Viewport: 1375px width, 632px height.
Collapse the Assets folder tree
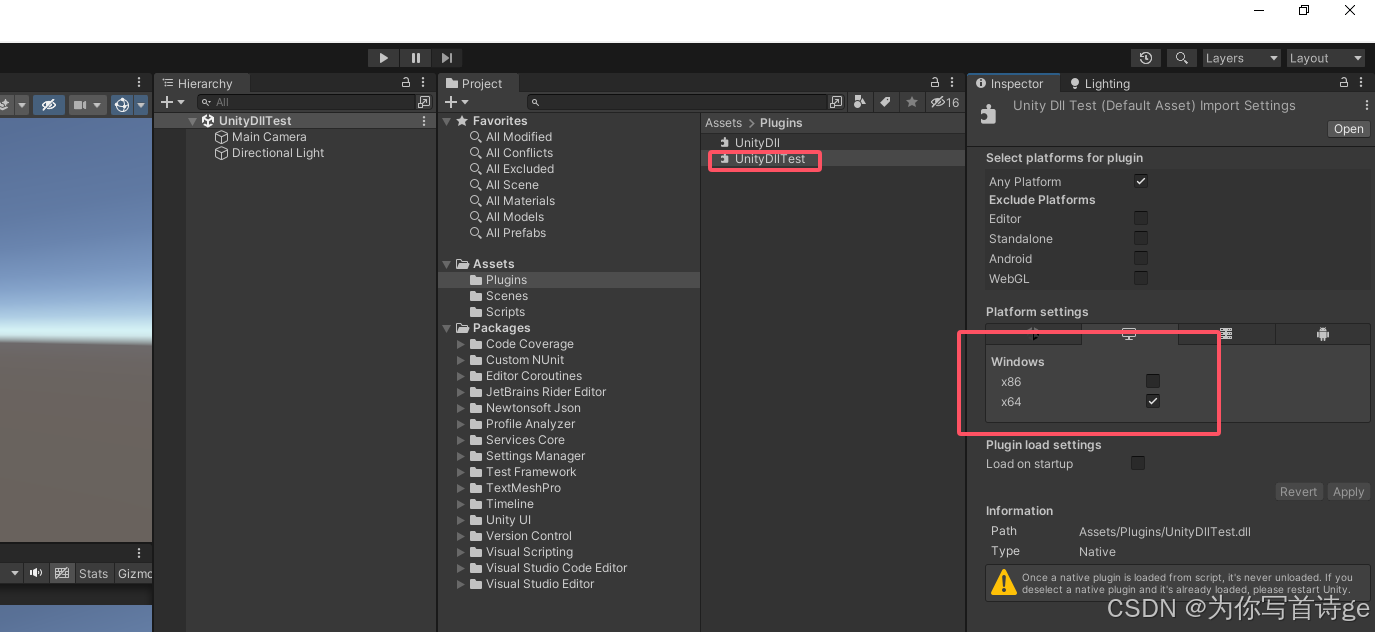[x=447, y=264]
